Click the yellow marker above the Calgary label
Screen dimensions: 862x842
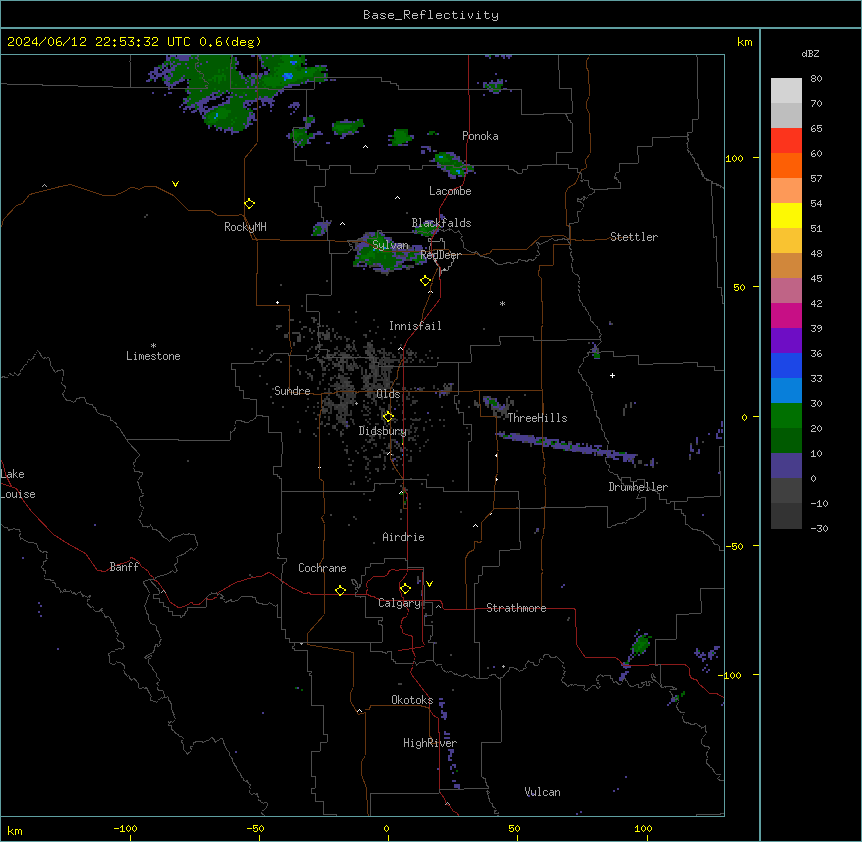tap(405, 589)
